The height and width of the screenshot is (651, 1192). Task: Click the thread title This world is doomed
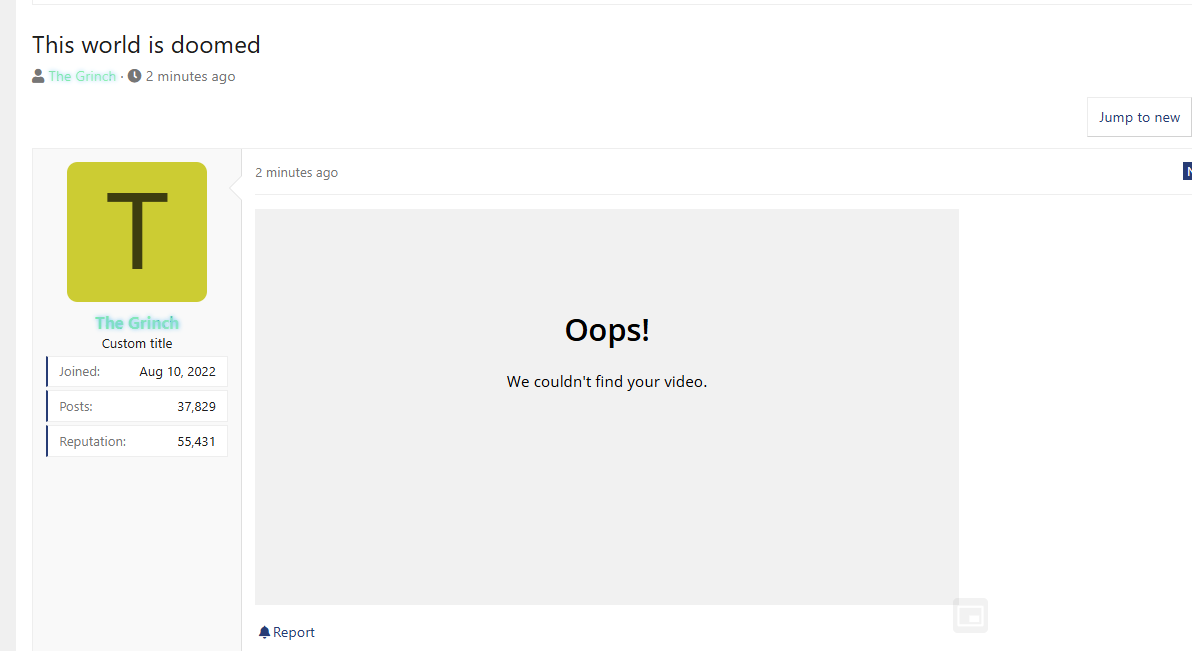[146, 45]
